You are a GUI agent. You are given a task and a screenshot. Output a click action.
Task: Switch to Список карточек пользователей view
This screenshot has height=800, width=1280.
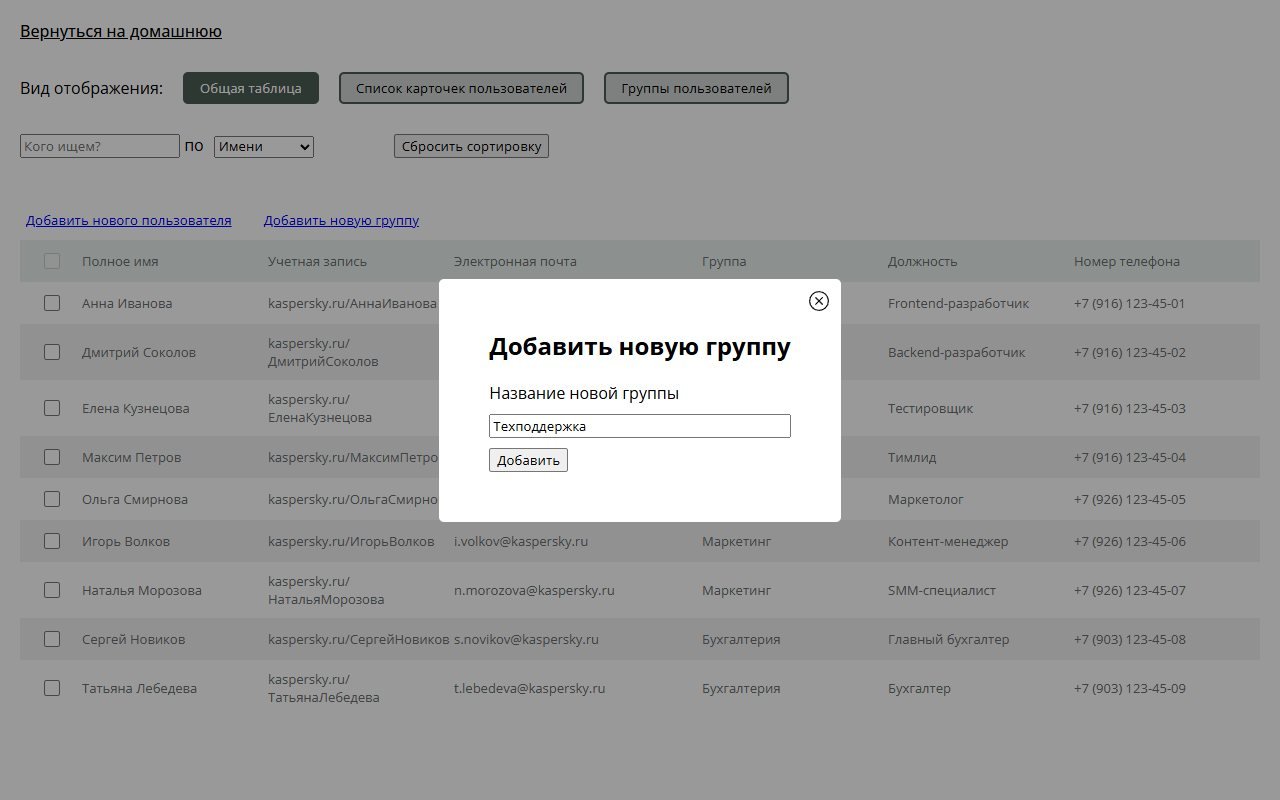[x=462, y=88]
